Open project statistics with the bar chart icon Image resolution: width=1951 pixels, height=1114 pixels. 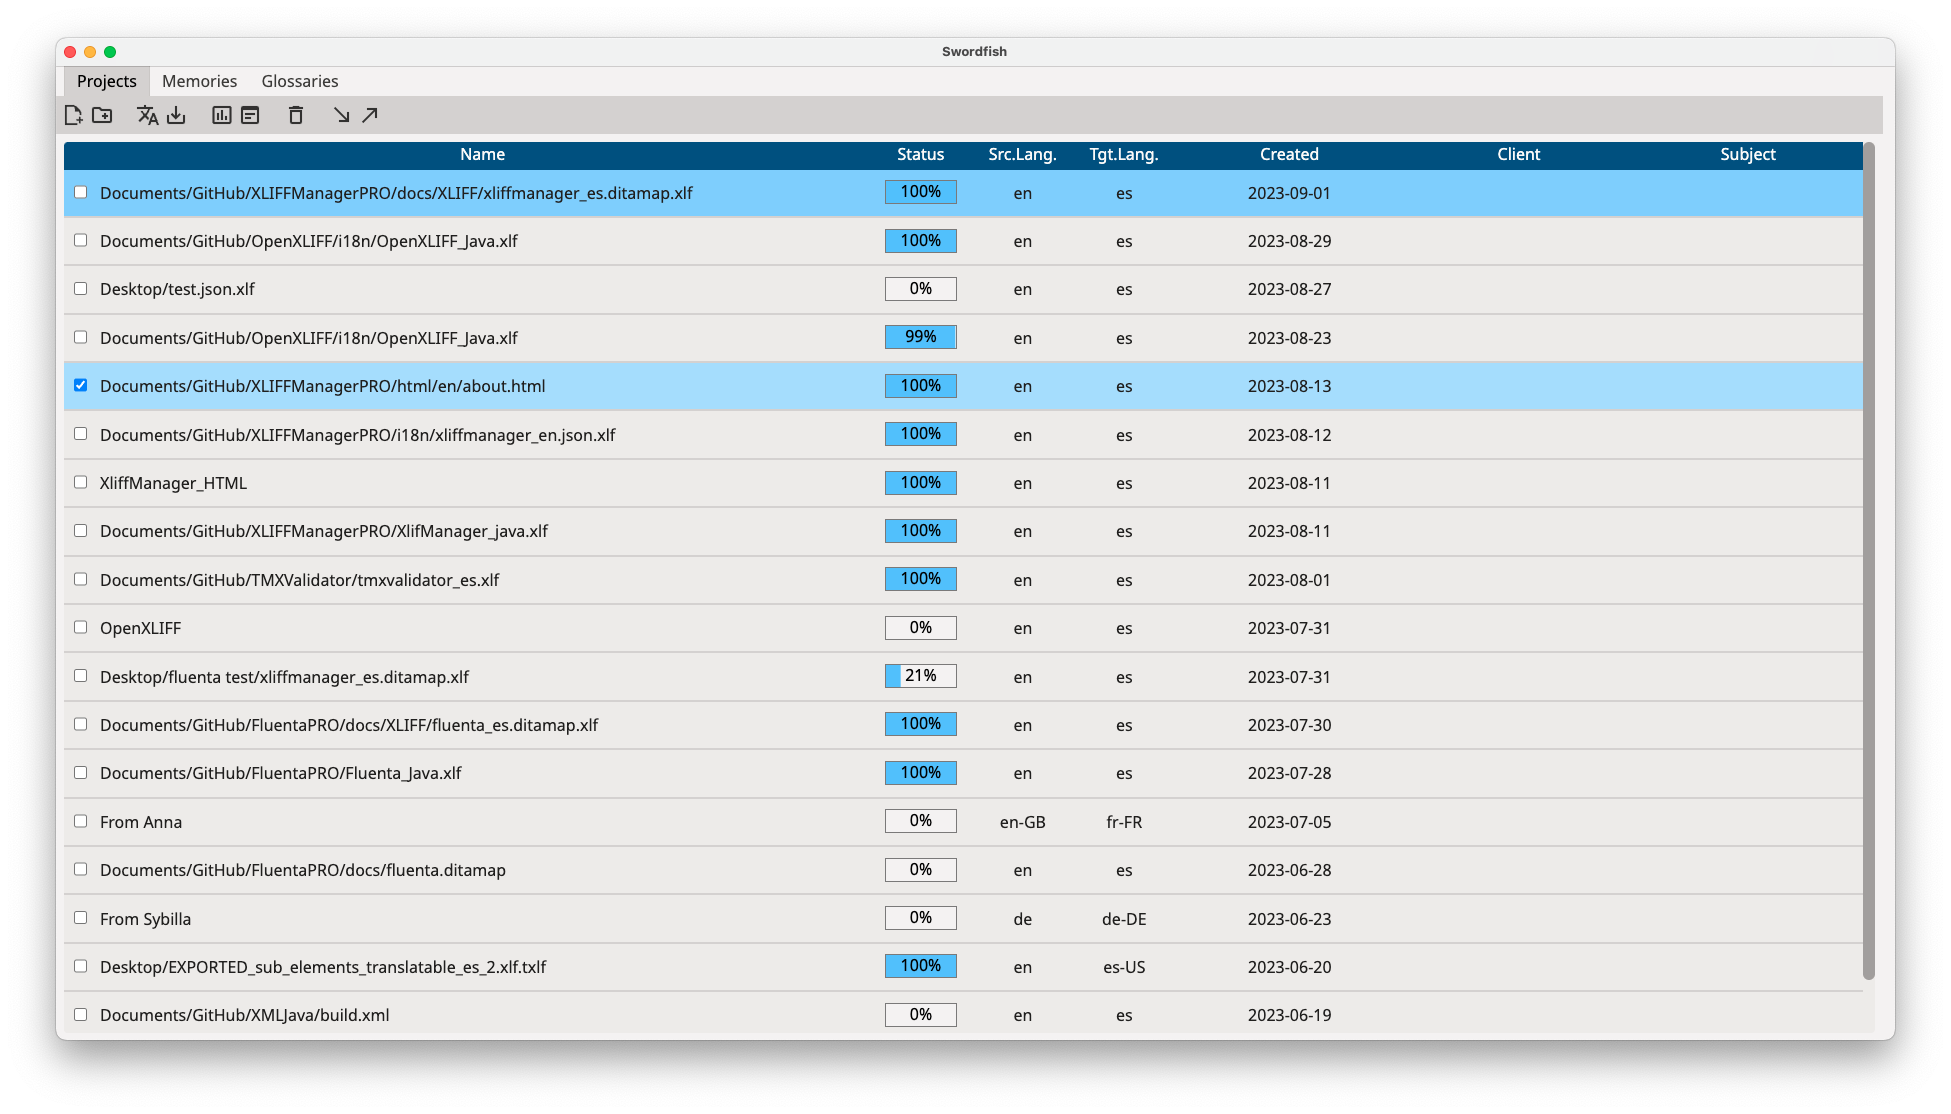coord(220,115)
